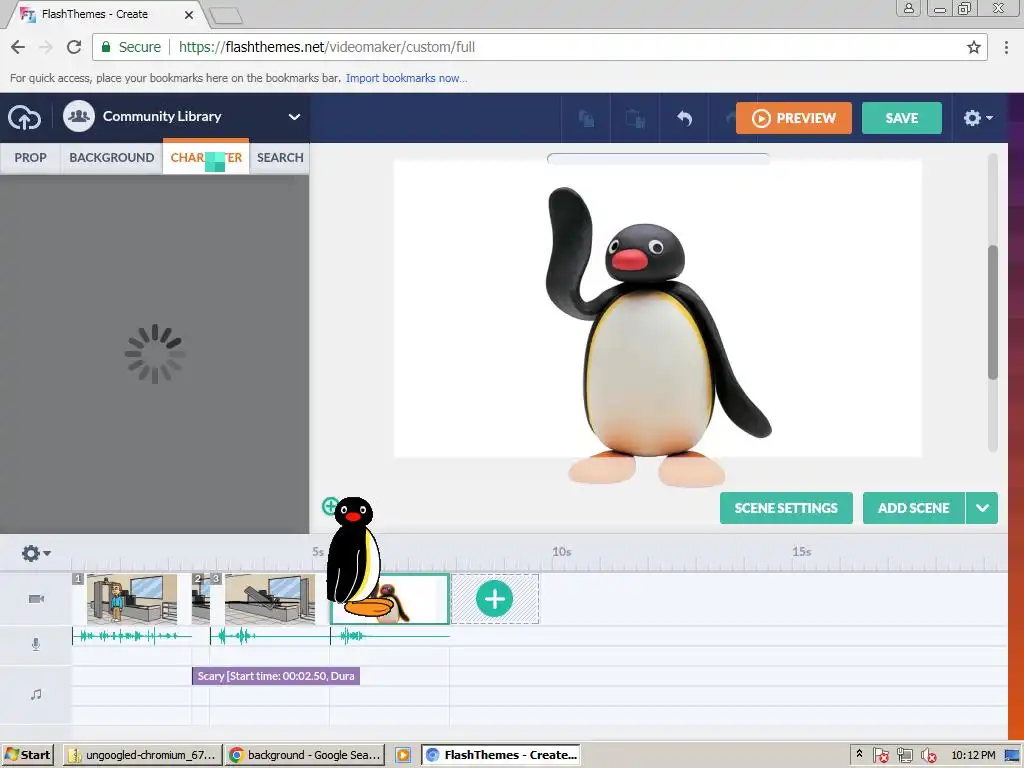Click the cloud upload icon
1024x768 pixels.
click(x=24, y=118)
